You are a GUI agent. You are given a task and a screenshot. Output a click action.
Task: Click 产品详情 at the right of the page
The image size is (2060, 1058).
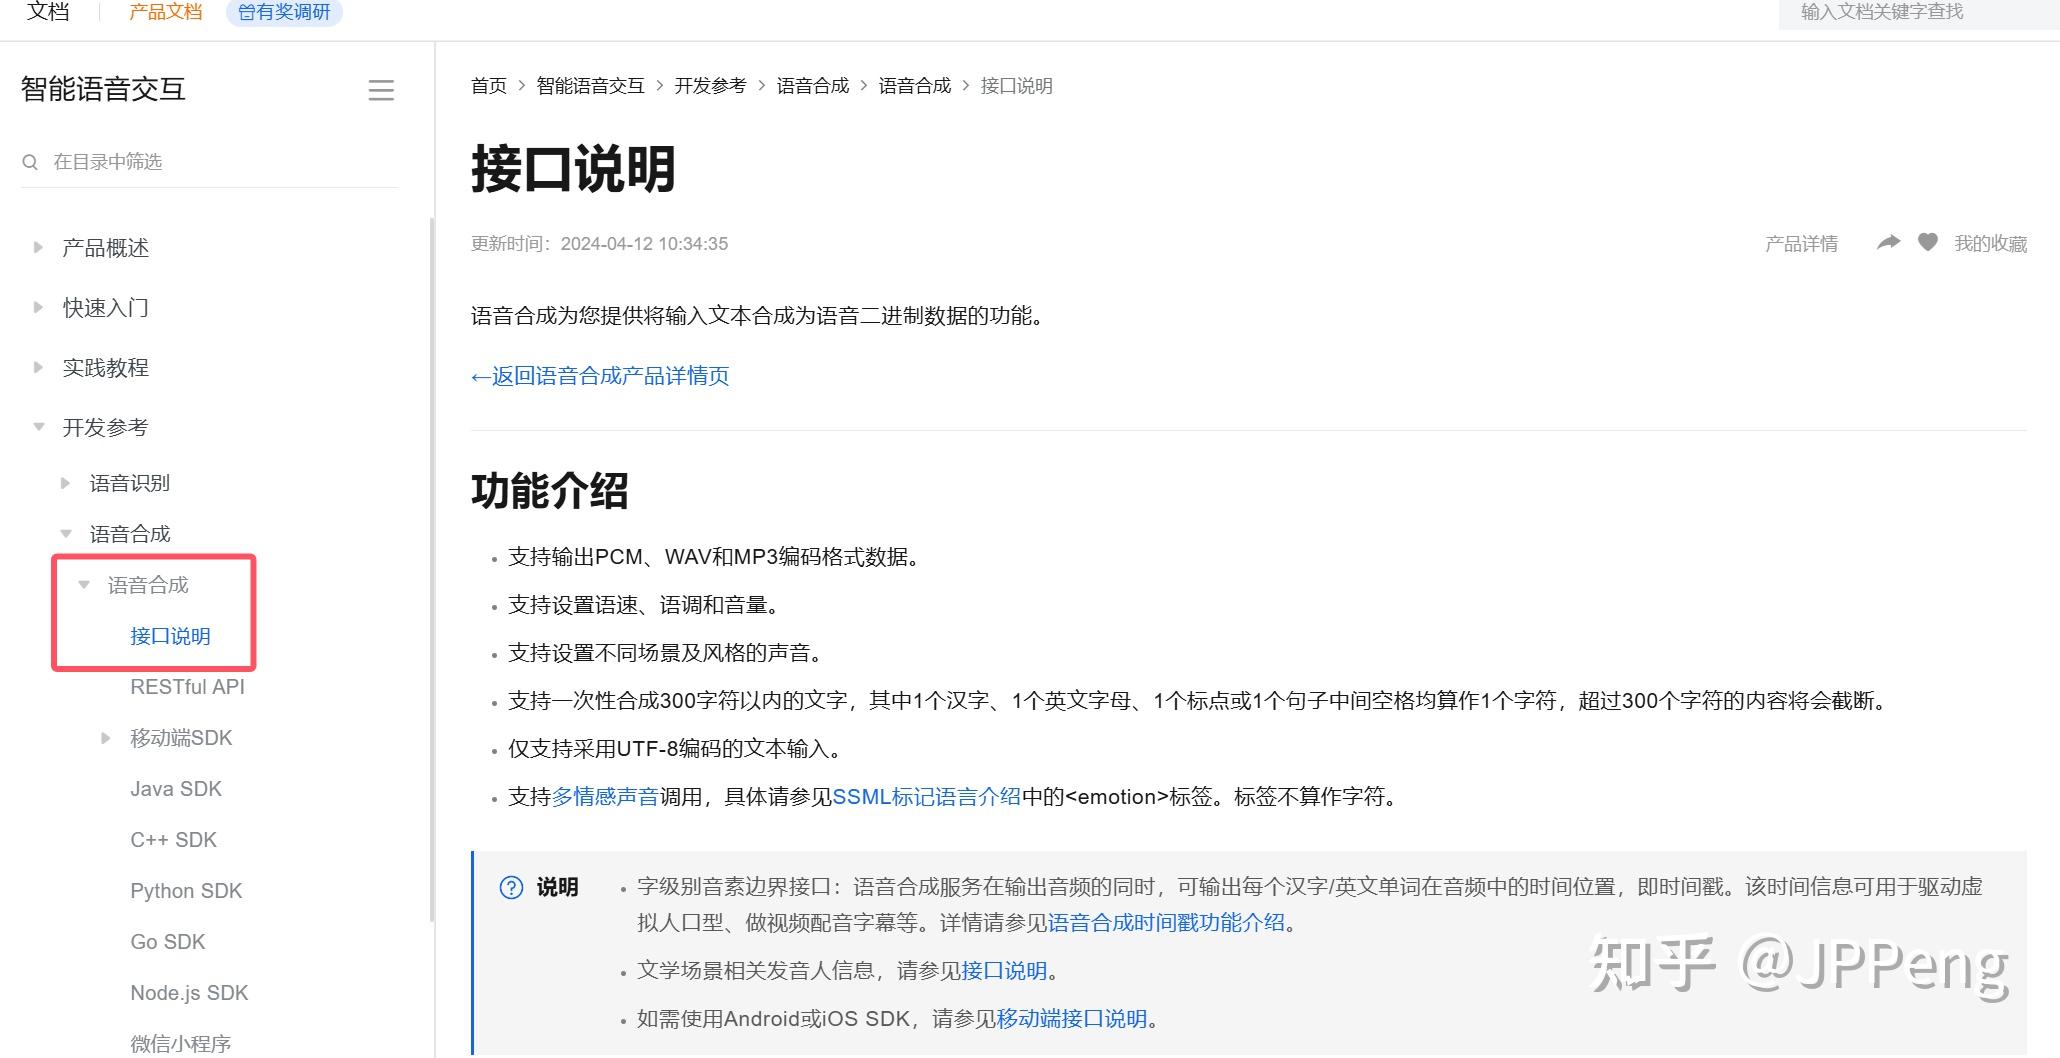click(1801, 243)
